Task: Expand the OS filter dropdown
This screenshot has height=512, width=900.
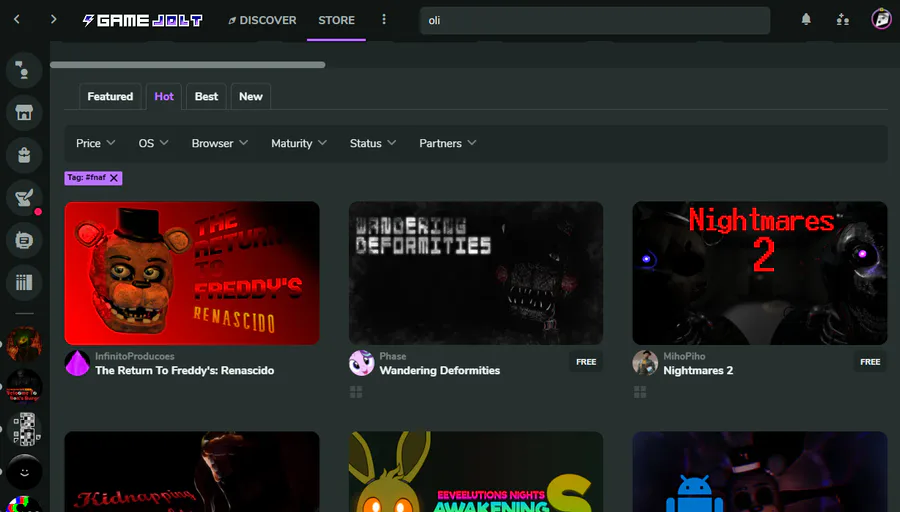Action: pyautogui.click(x=153, y=143)
